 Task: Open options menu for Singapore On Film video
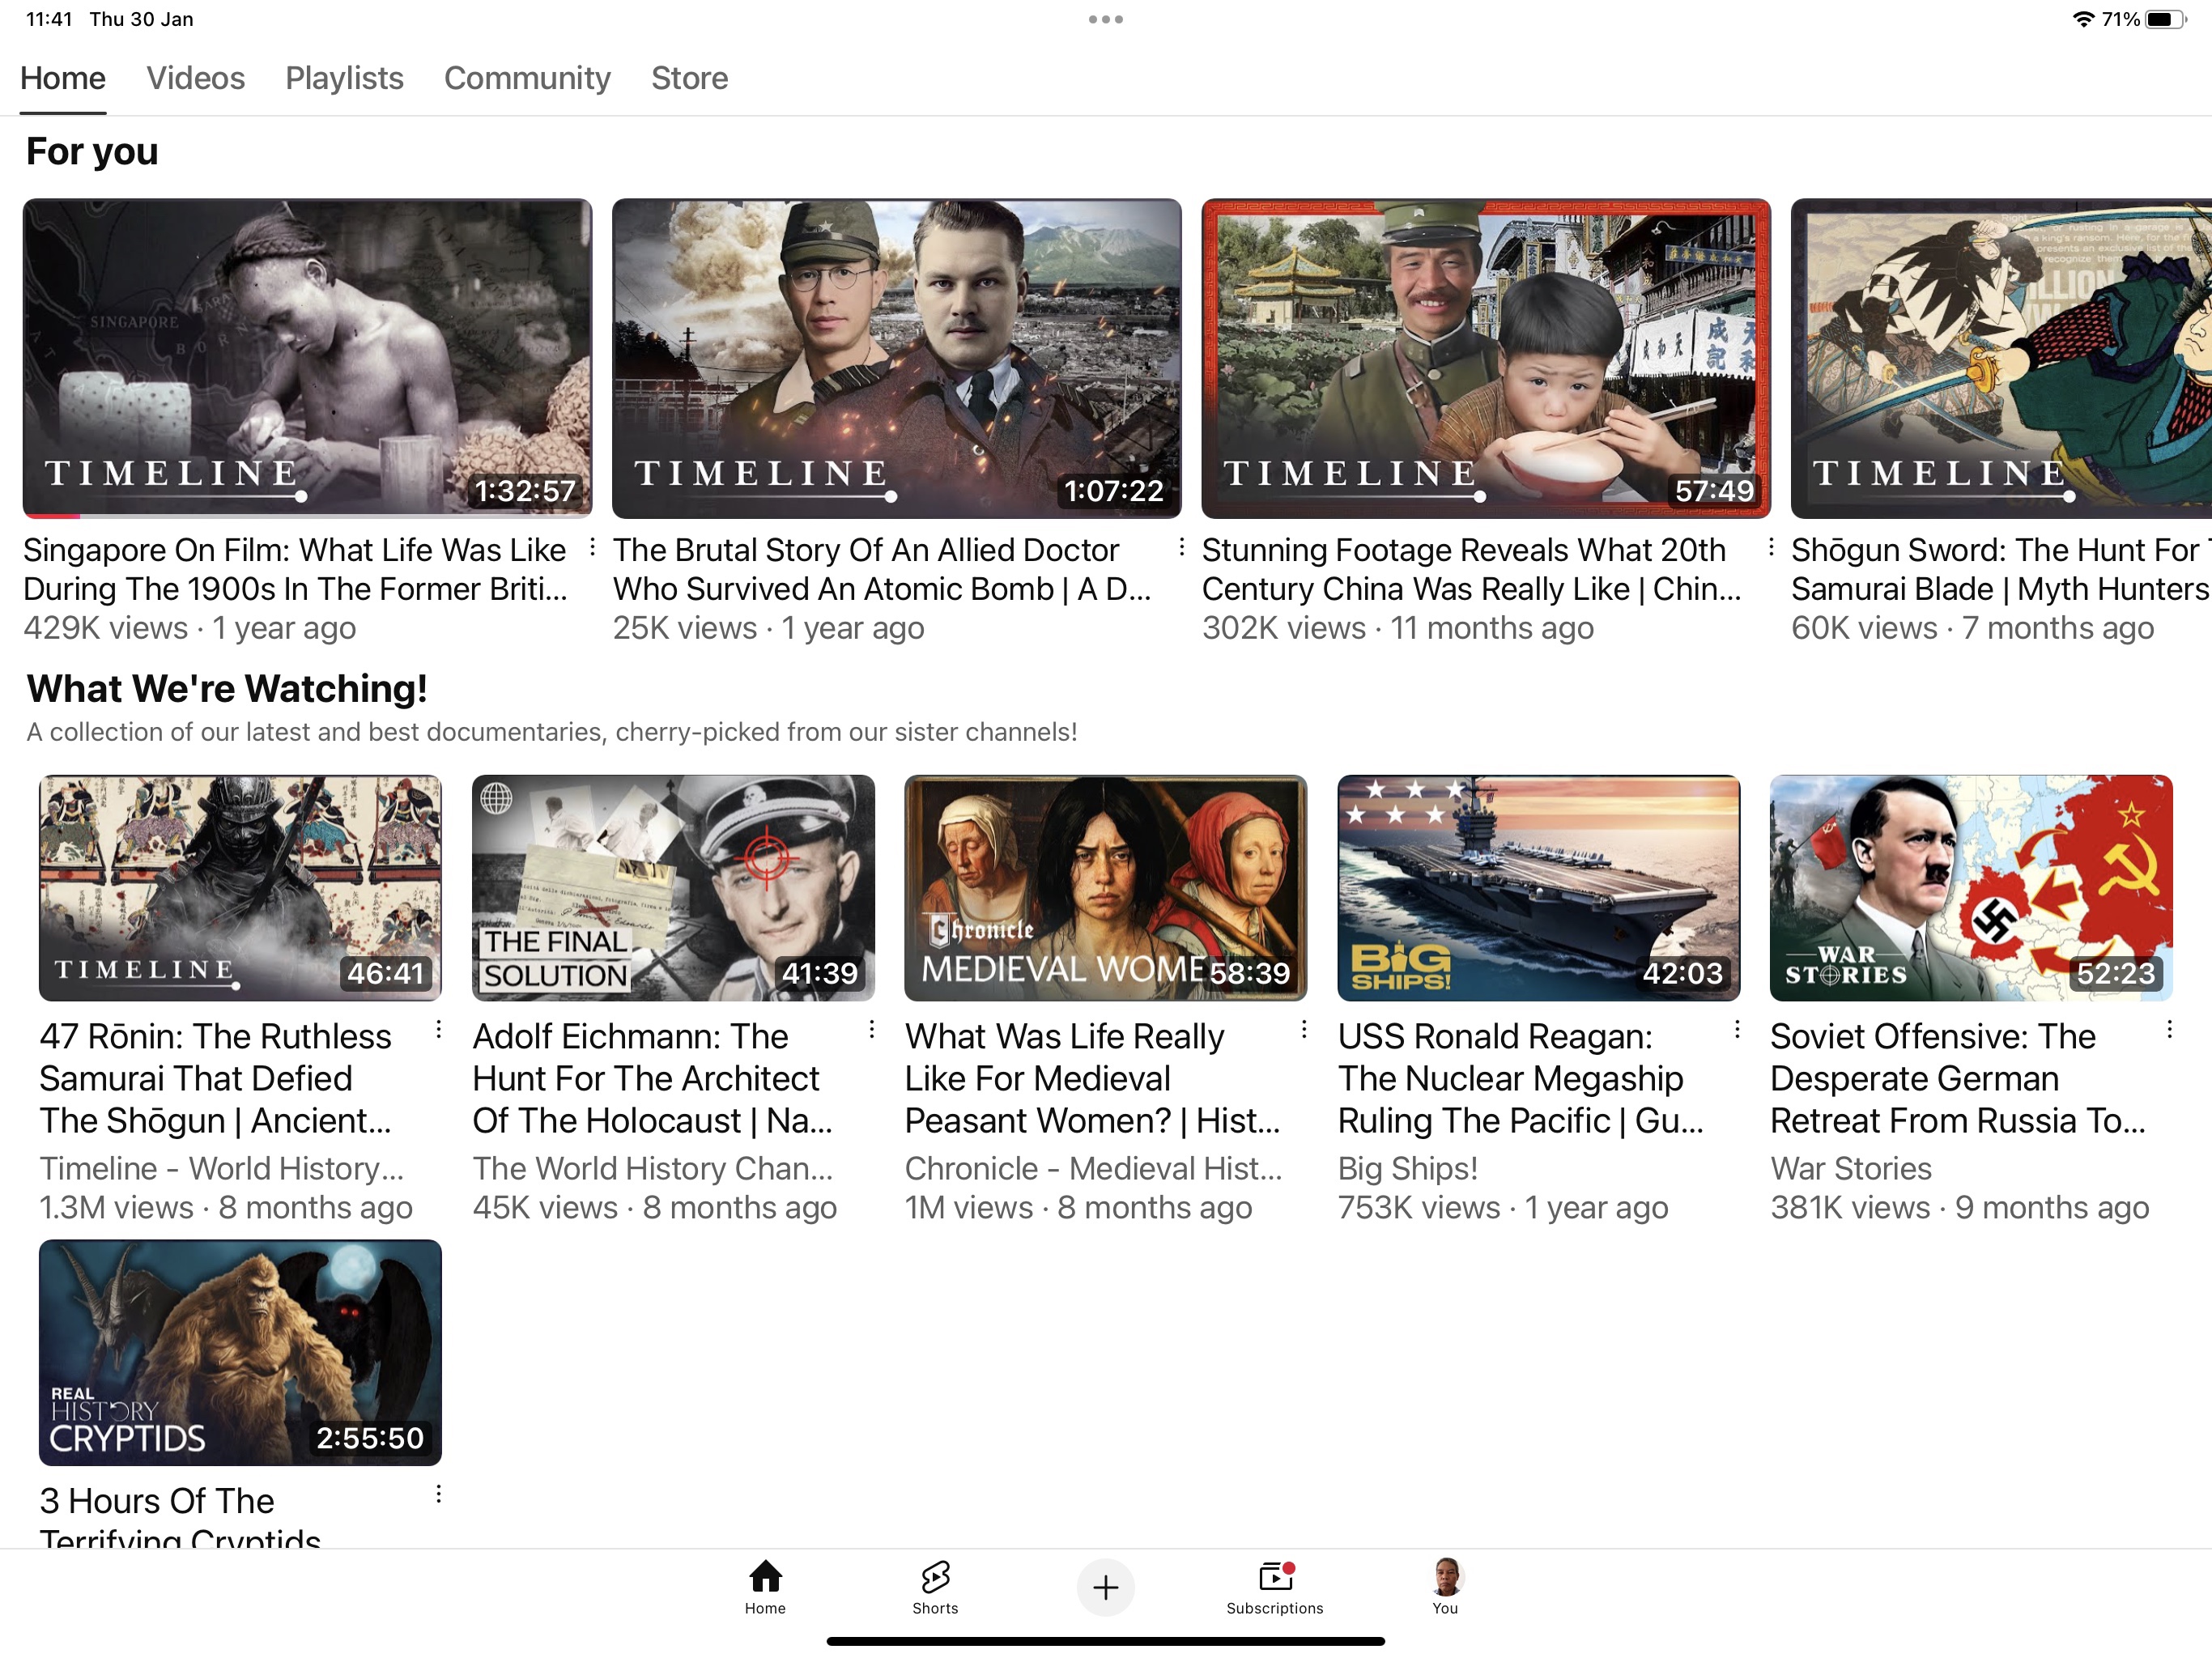point(592,547)
